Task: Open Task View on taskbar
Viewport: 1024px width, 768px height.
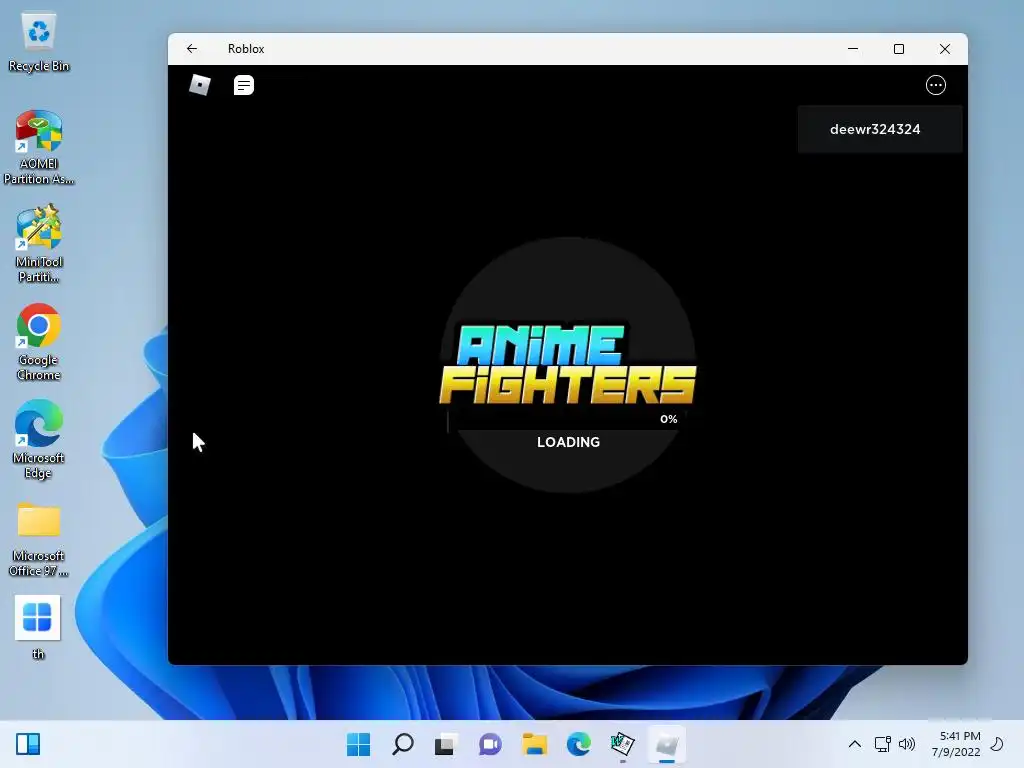Action: (445, 744)
